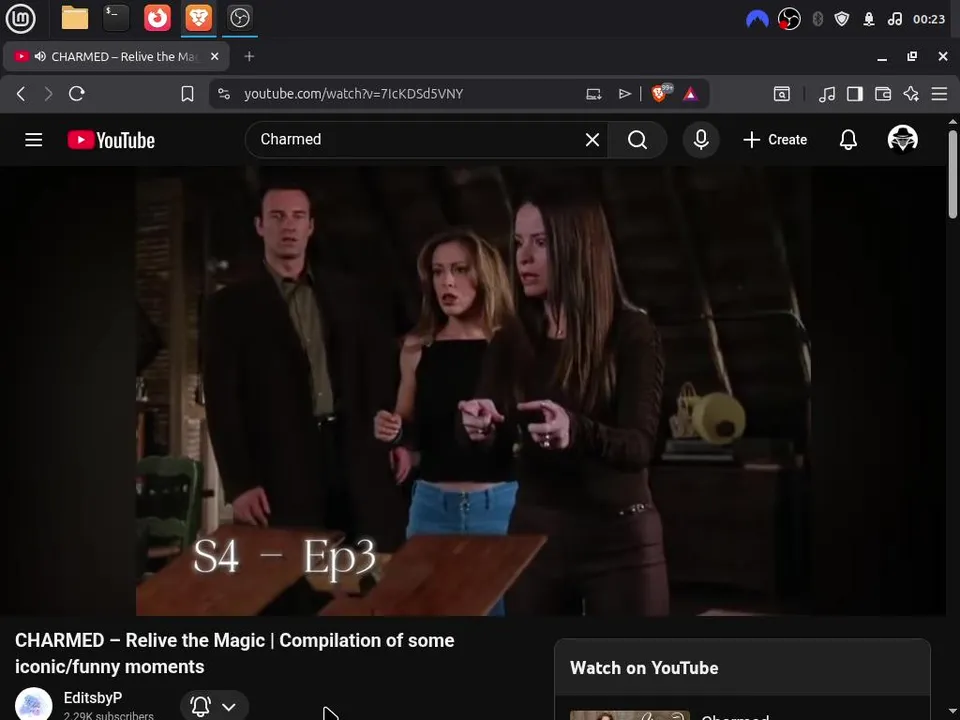The height and width of the screenshot is (720, 960).
Task: Open the media control music note icon
Action: [827, 94]
